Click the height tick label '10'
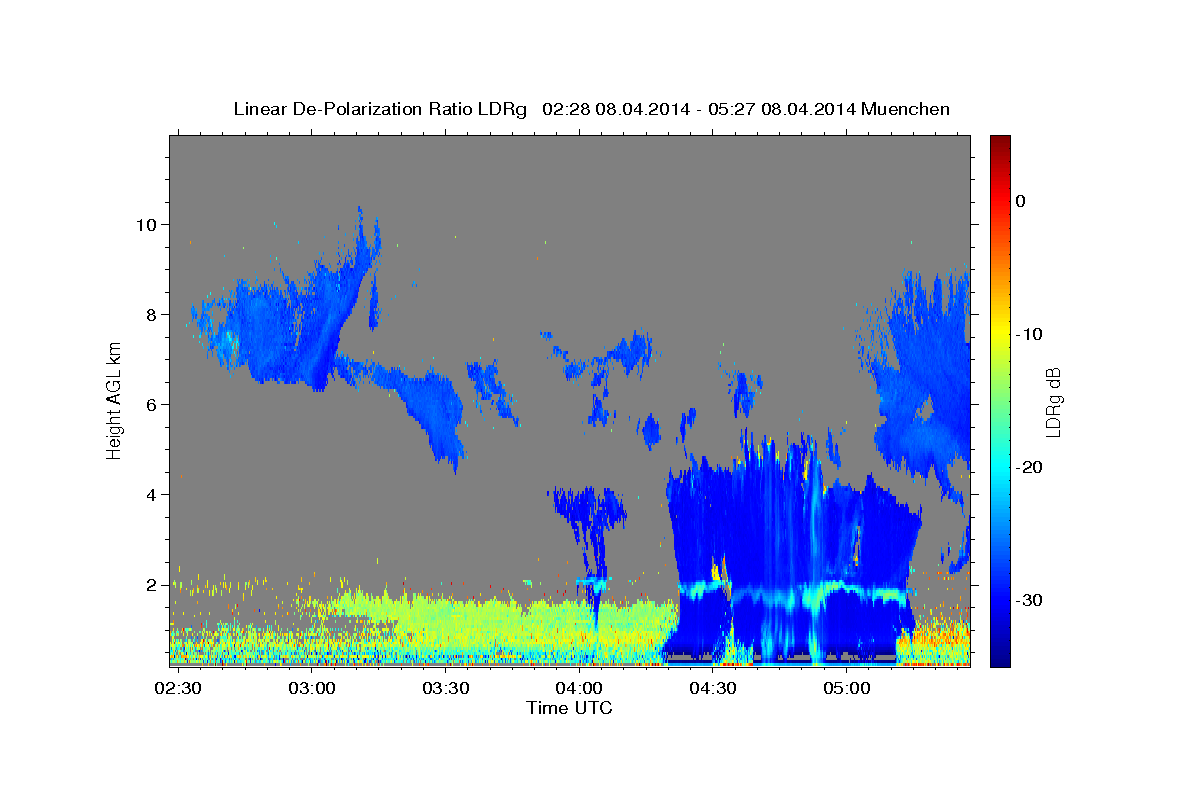Screen dimensions: 1200x800 pos(147,224)
